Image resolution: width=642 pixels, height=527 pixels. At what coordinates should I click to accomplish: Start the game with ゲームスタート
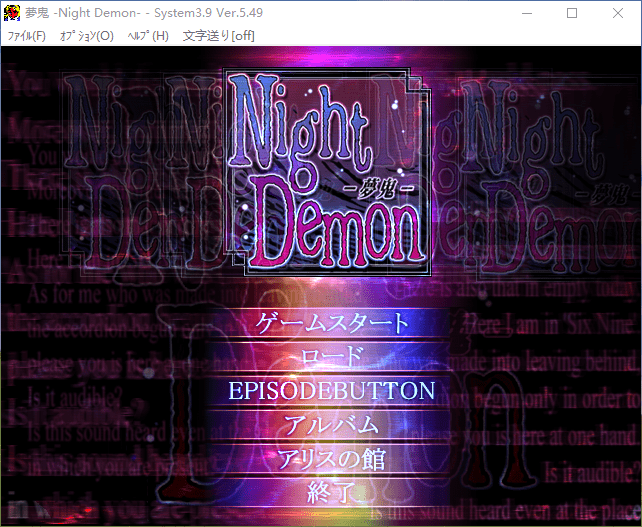tap(333, 323)
